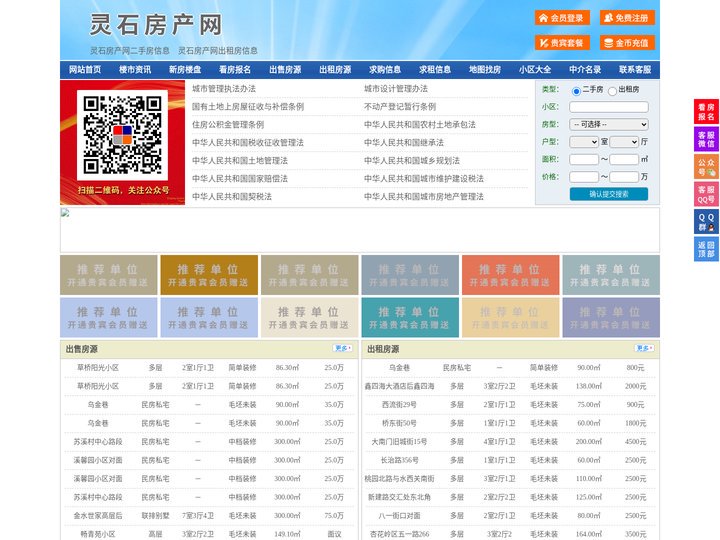Open the 看房报名 side floating icon

click(706, 111)
